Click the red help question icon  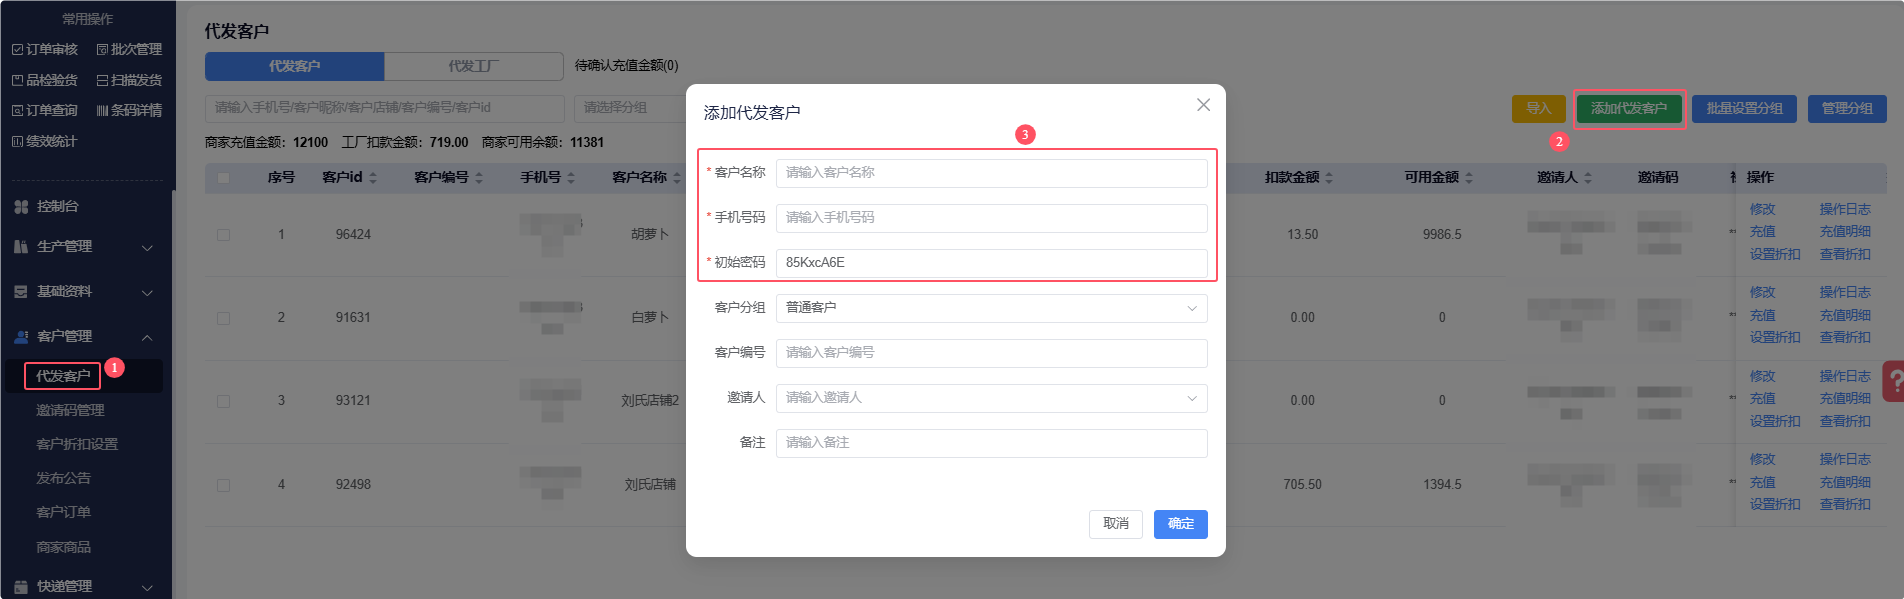pyautogui.click(x=1892, y=381)
